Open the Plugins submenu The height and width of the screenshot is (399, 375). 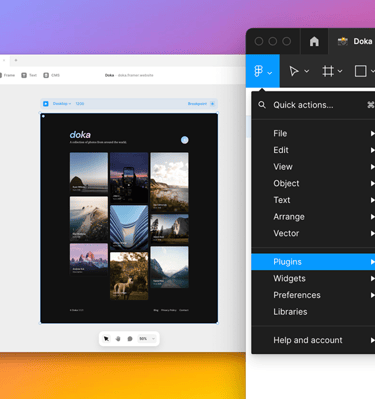point(313,262)
